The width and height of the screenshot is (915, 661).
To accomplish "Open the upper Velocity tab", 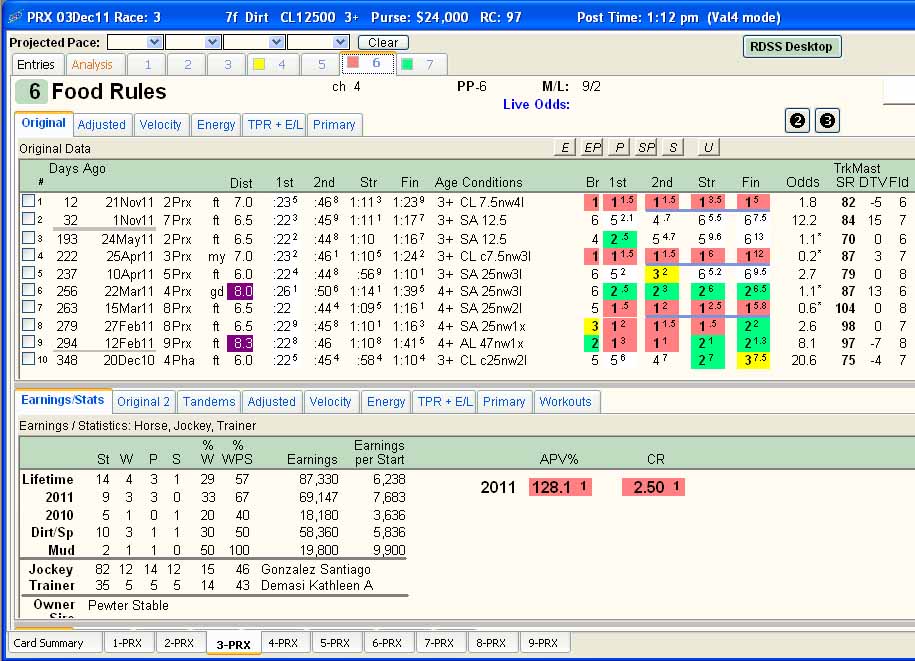I will click(160, 125).
